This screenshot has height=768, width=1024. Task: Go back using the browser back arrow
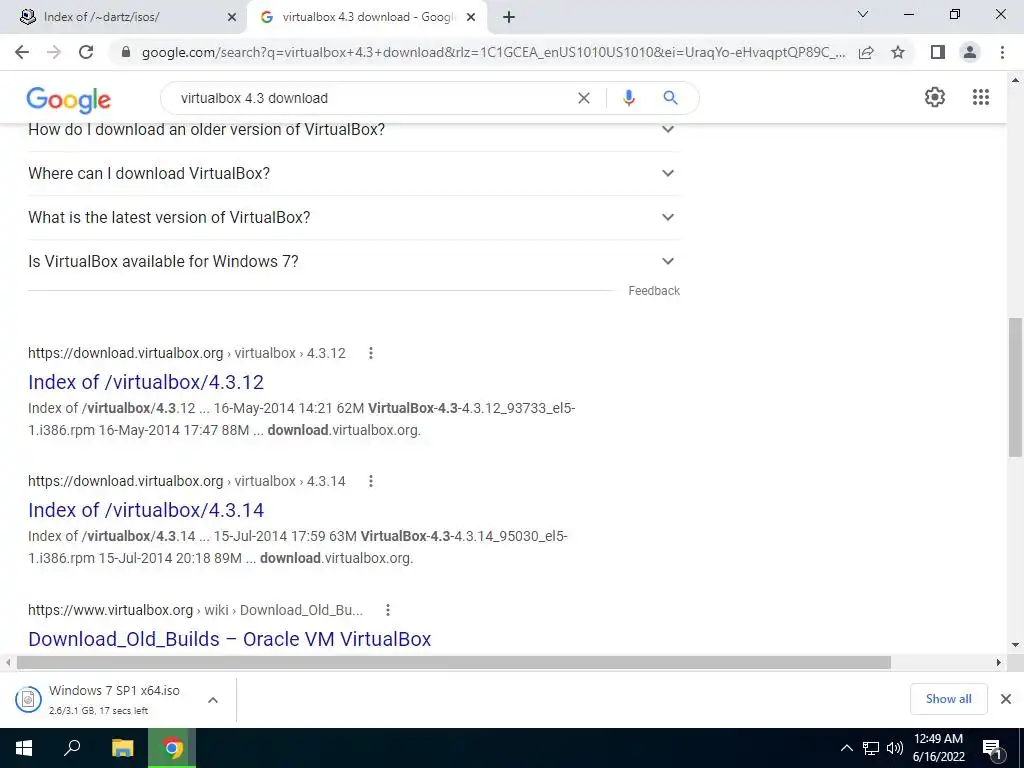click(x=22, y=52)
